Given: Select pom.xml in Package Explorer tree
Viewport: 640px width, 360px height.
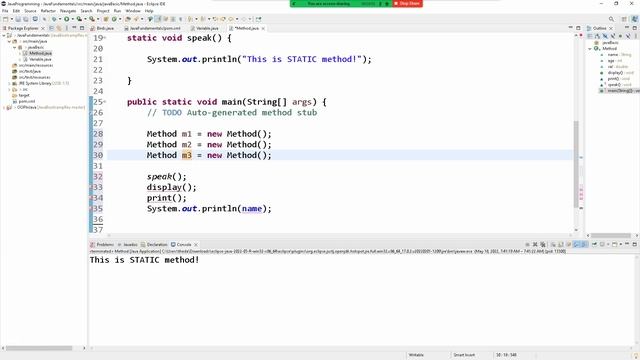Looking at the screenshot, I should (23, 101).
